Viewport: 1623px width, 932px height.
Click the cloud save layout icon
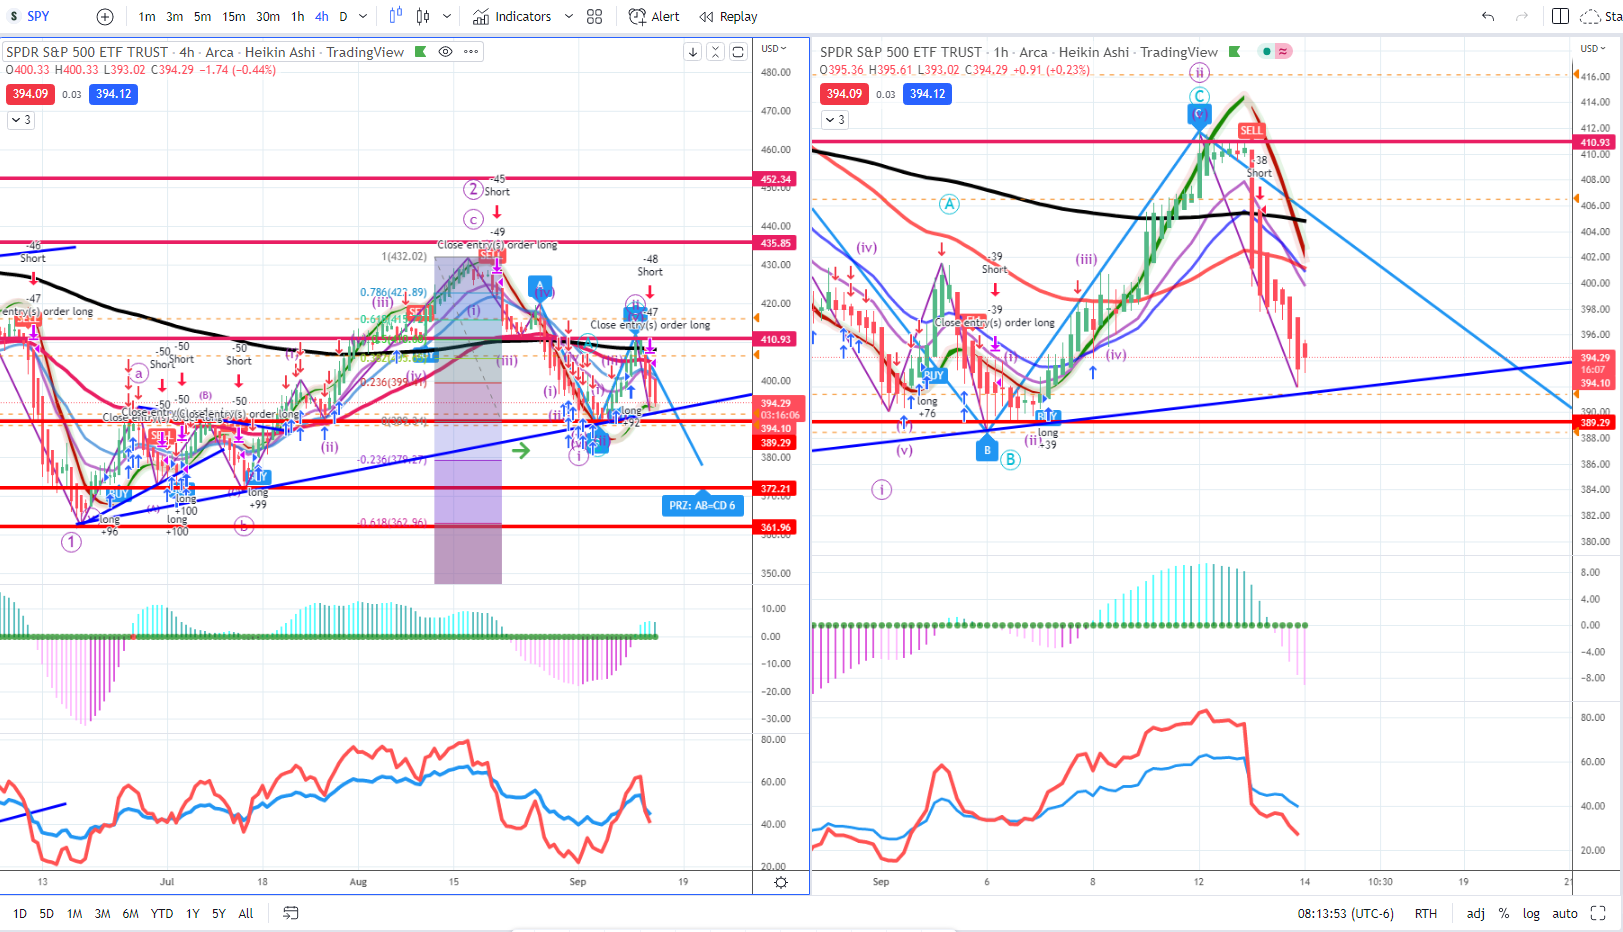pos(1590,16)
